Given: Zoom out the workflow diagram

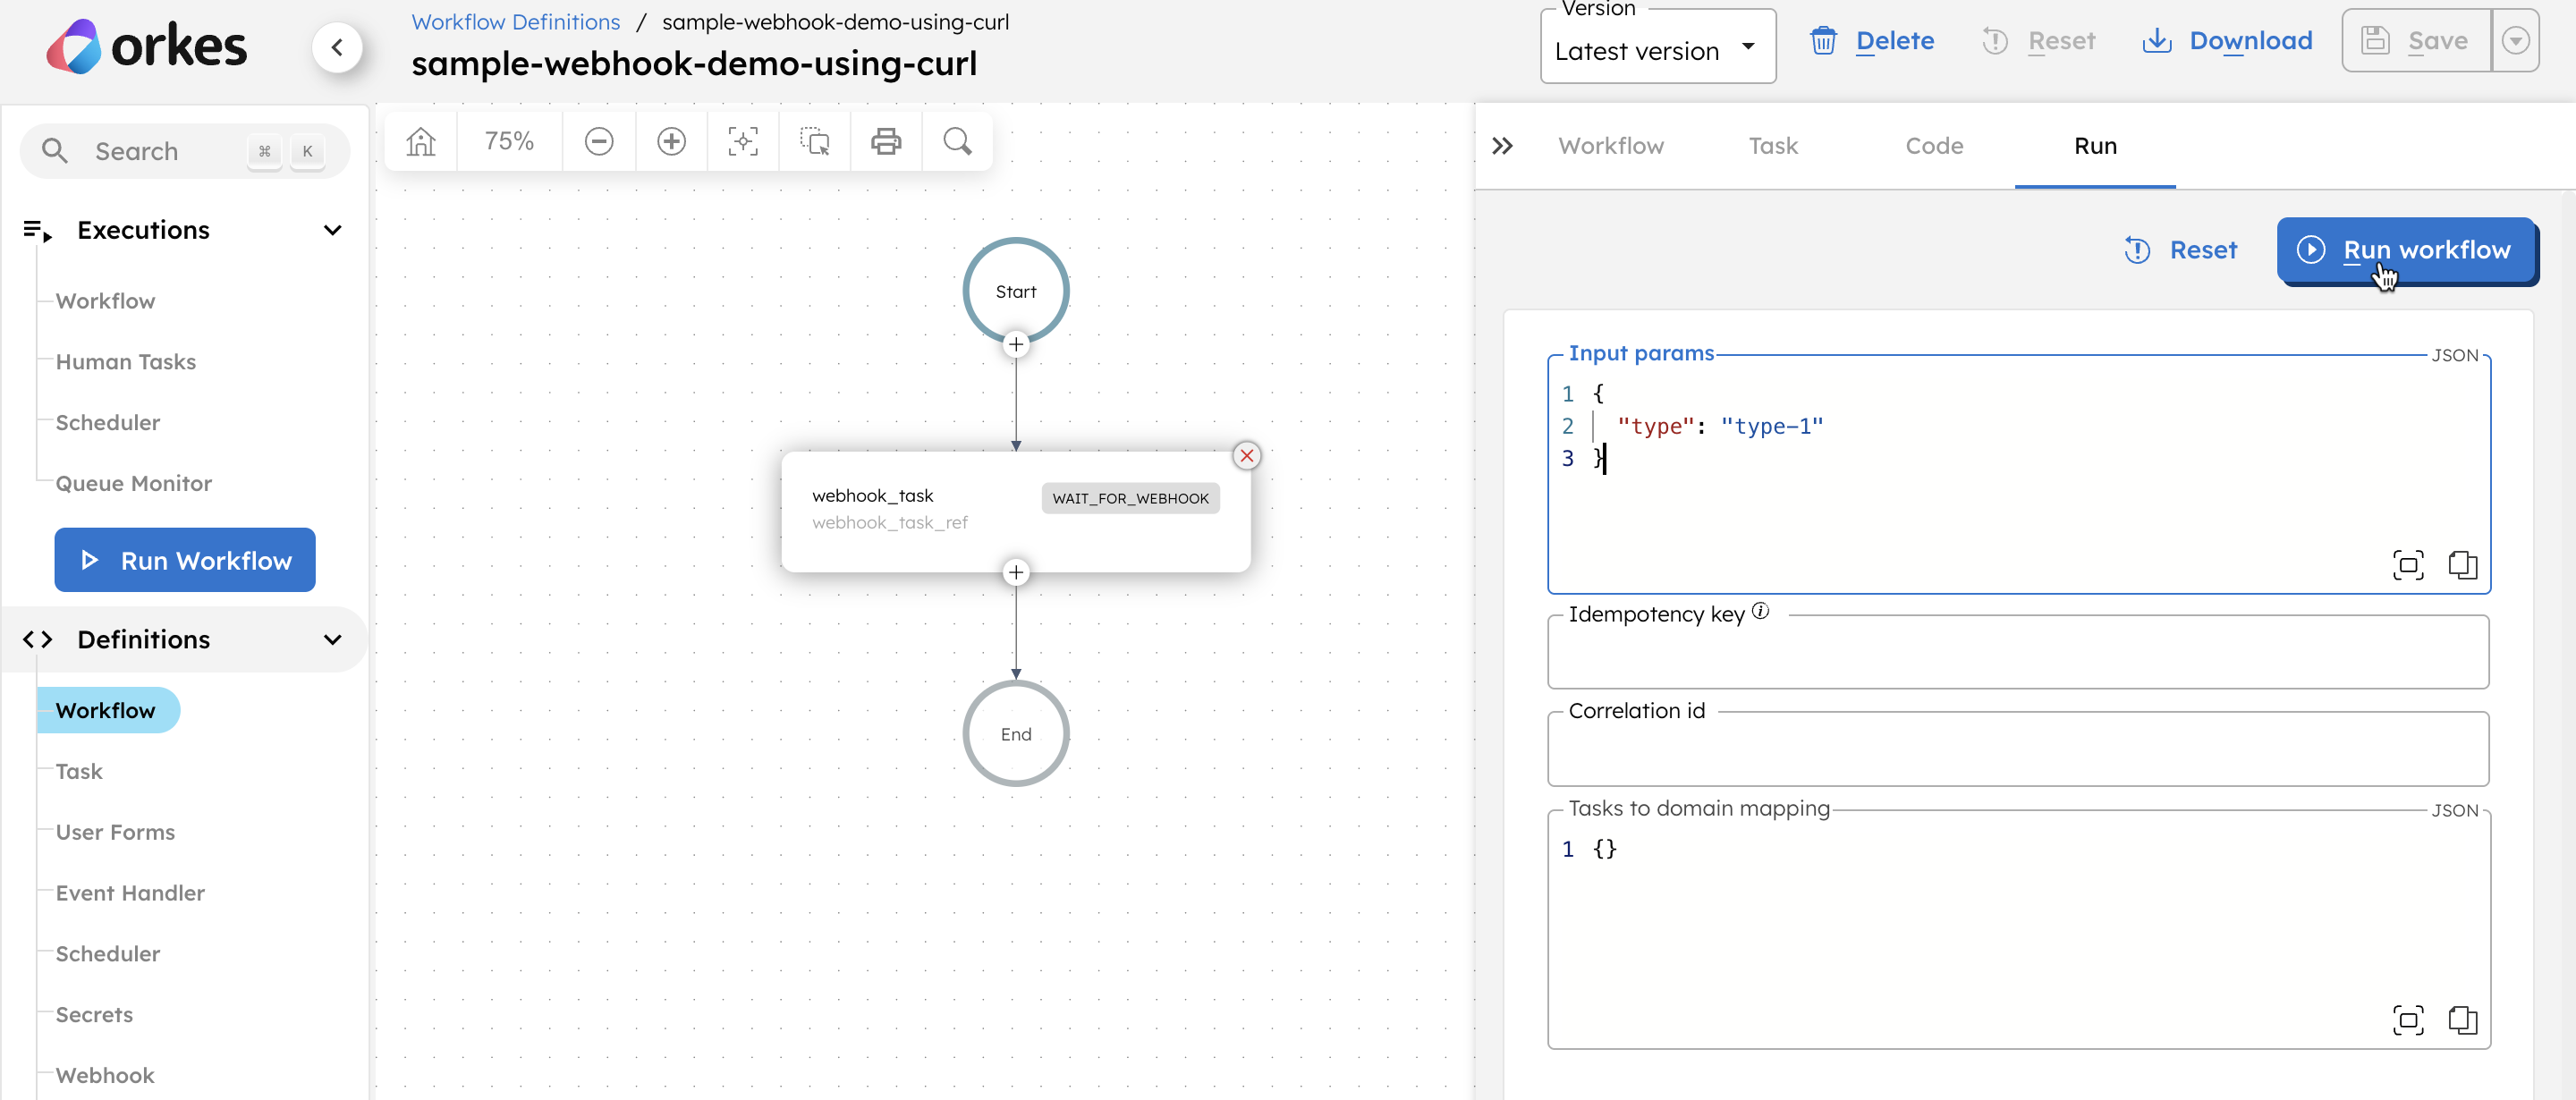Looking at the screenshot, I should pyautogui.click(x=599, y=141).
